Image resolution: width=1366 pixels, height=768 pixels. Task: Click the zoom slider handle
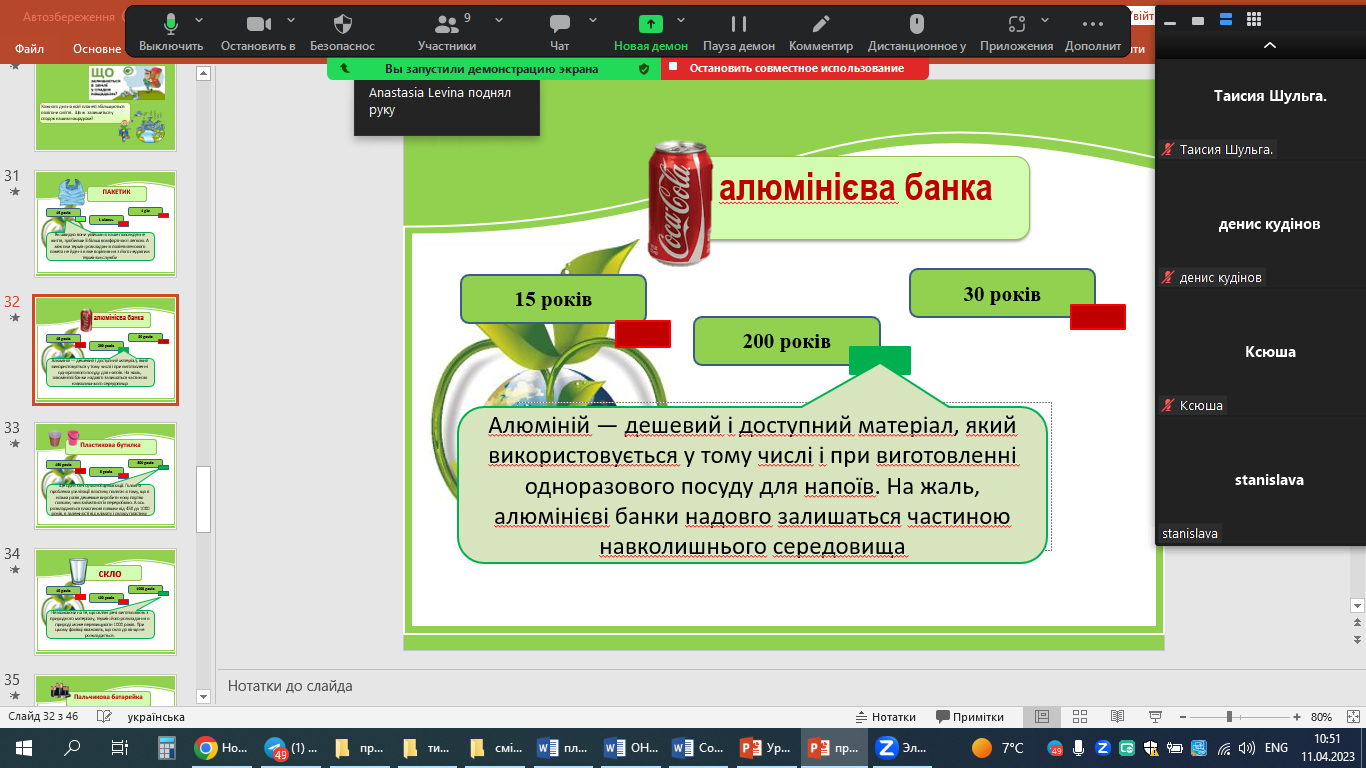pyautogui.click(x=1228, y=717)
